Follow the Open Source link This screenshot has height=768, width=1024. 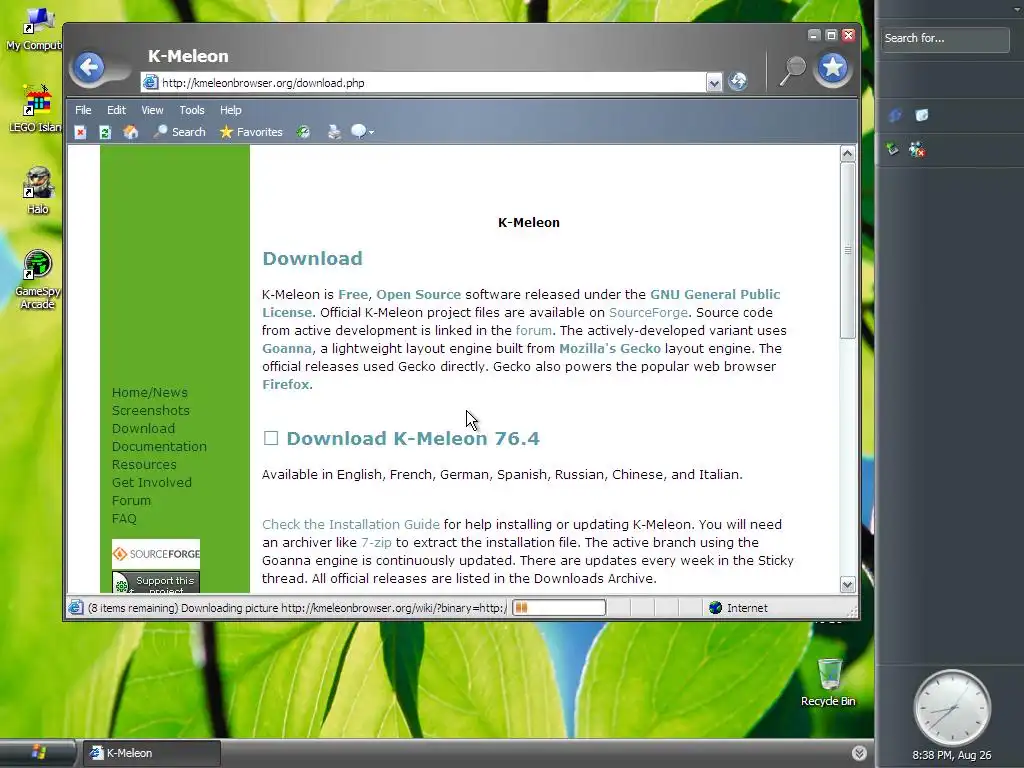pyautogui.click(x=419, y=295)
